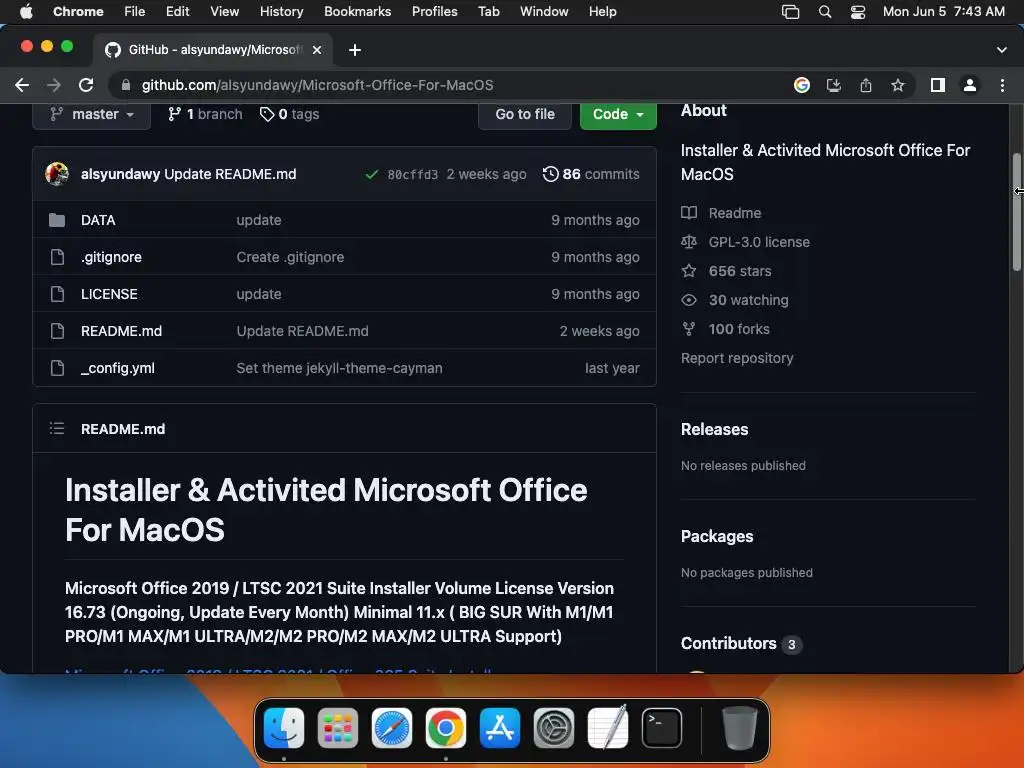Click Stage Manager icon in menu bar
The height and width of the screenshot is (768, 1024).
pyautogui.click(x=790, y=12)
